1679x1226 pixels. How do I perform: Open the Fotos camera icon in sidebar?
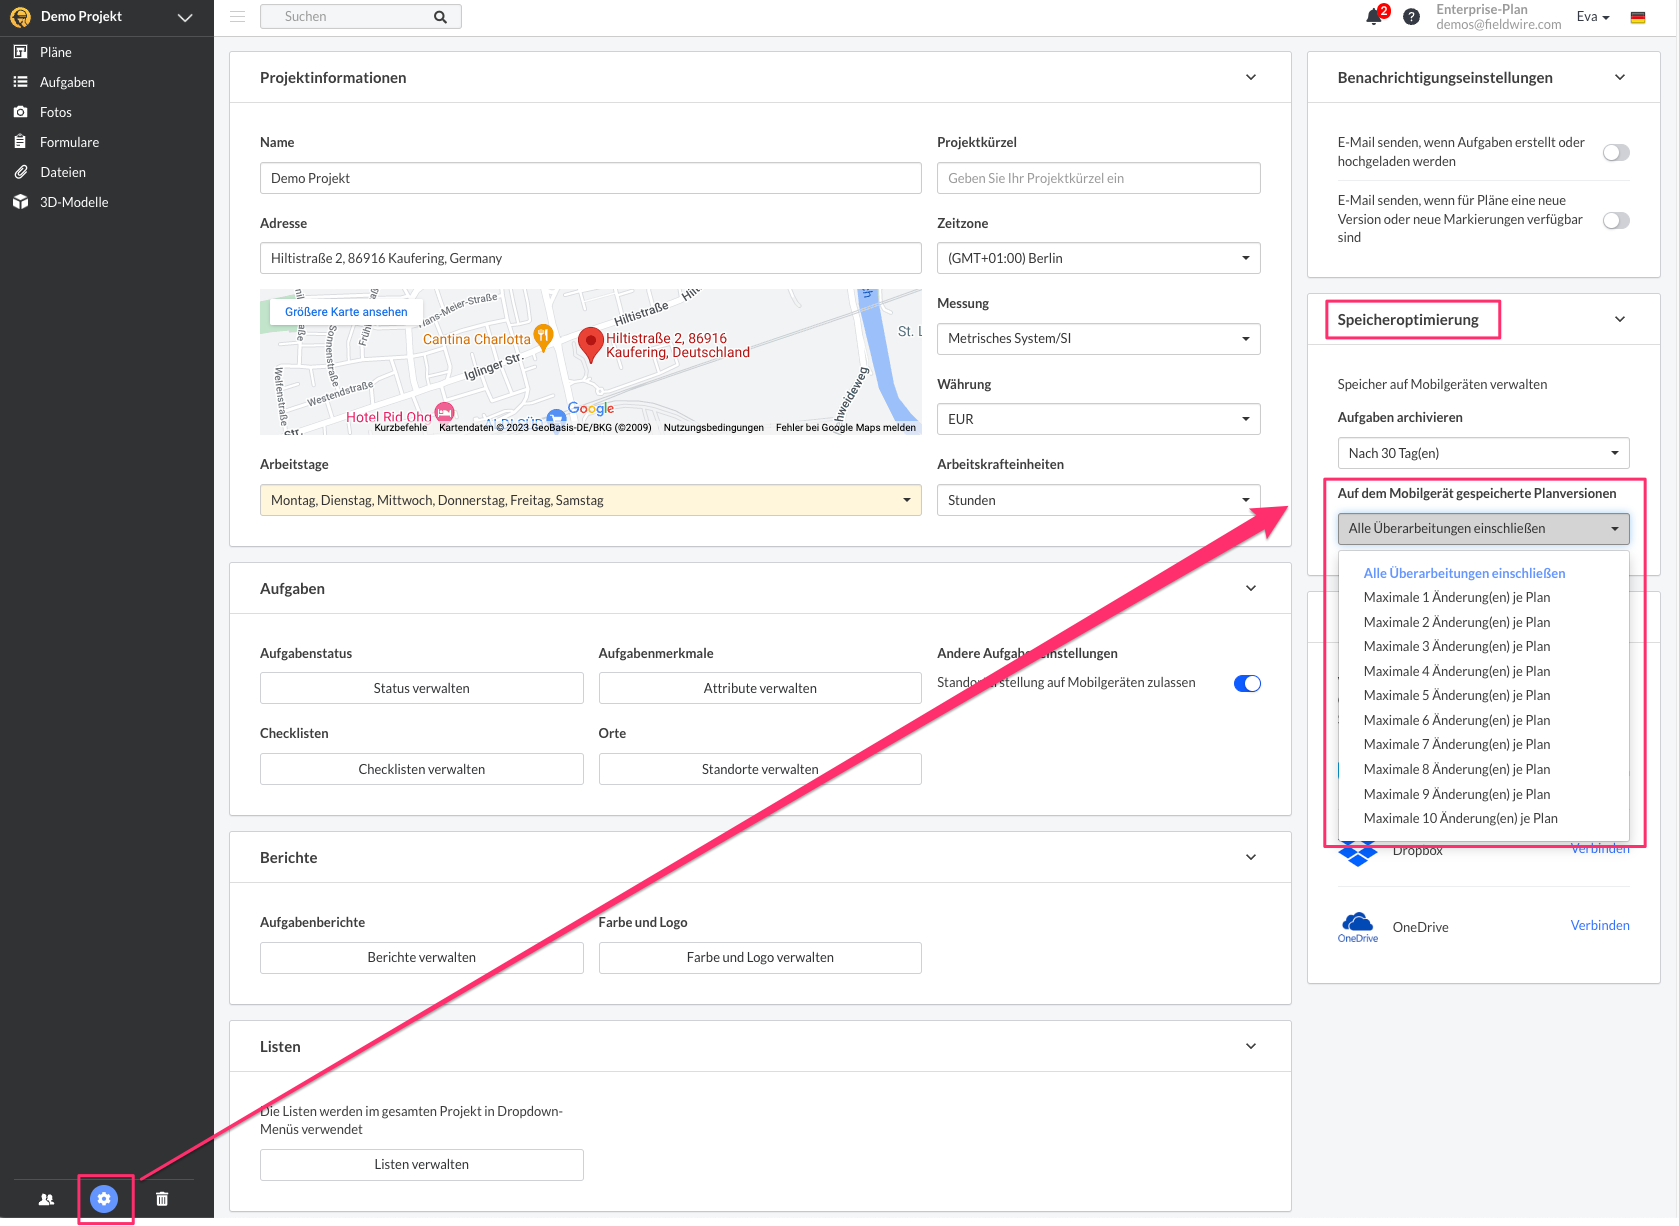pos(20,112)
